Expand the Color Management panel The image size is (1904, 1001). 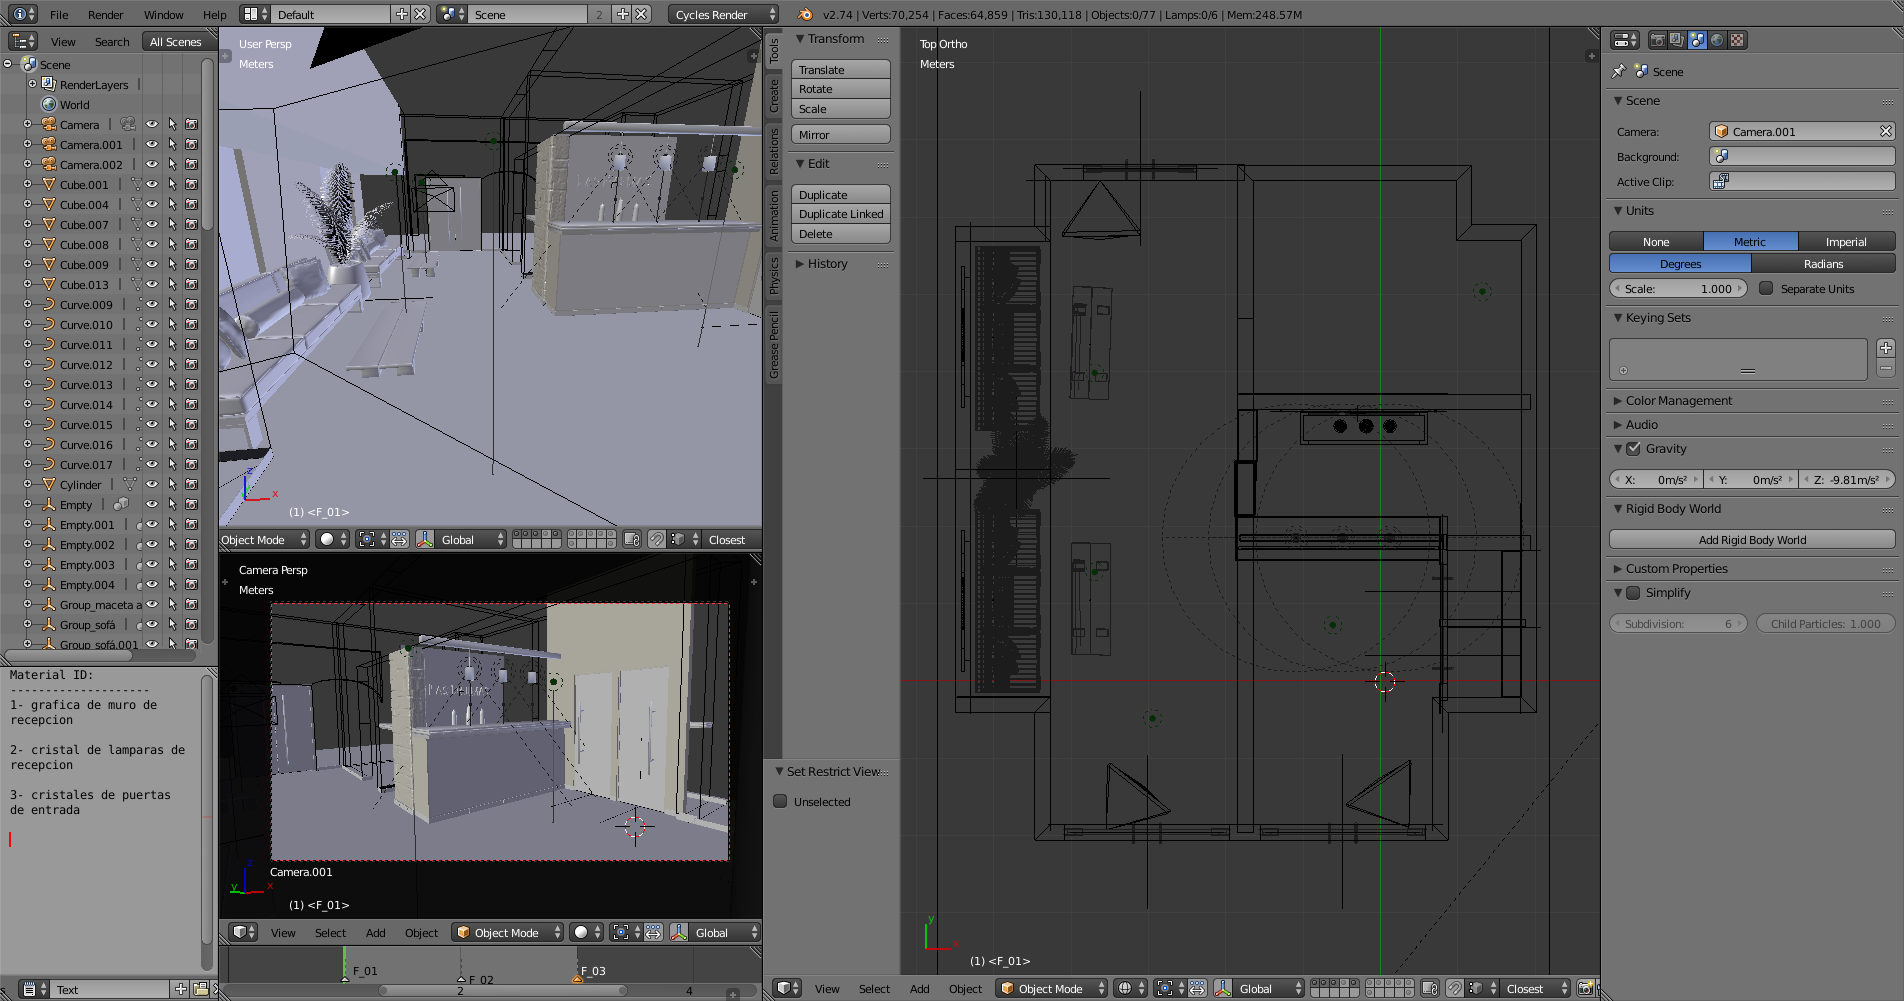pos(1678,401)
